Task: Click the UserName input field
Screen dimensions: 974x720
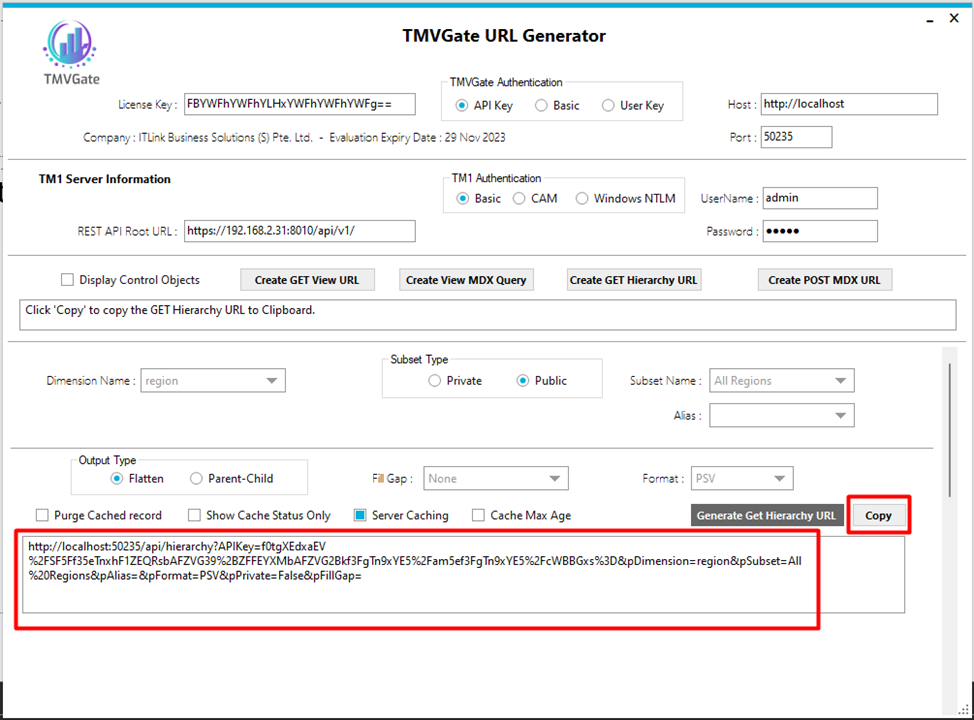Action: tap(820, 198)
